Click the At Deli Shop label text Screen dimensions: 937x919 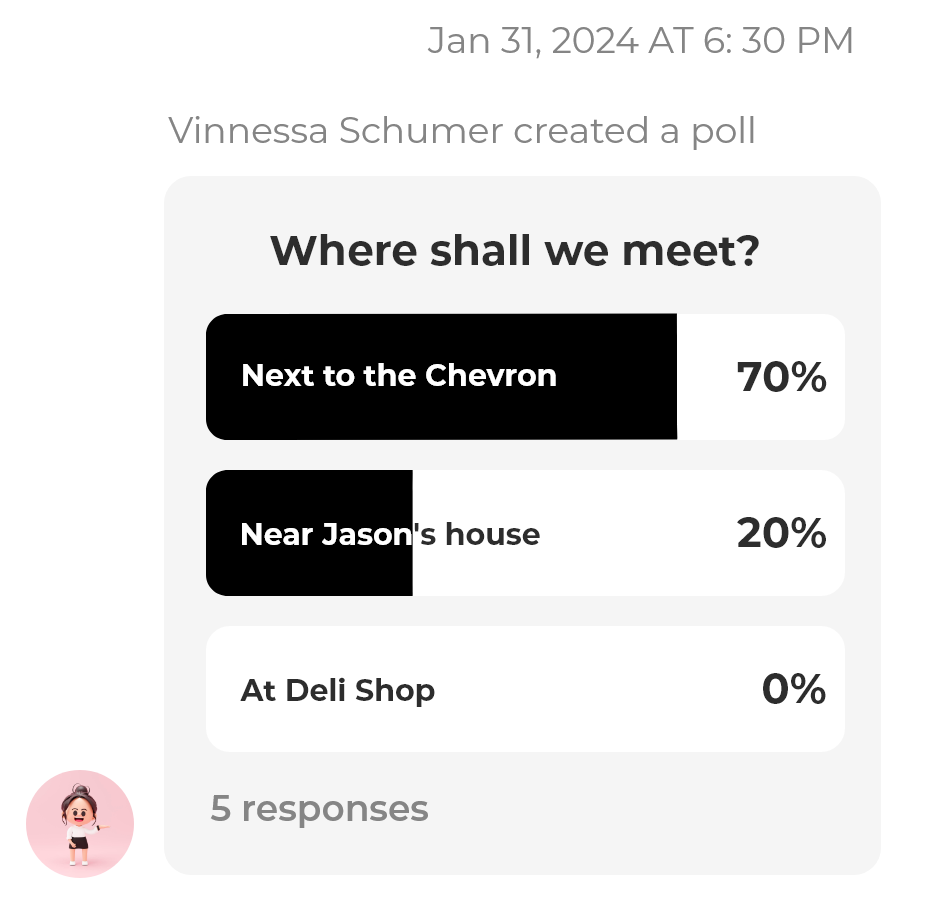coord(338,691)
